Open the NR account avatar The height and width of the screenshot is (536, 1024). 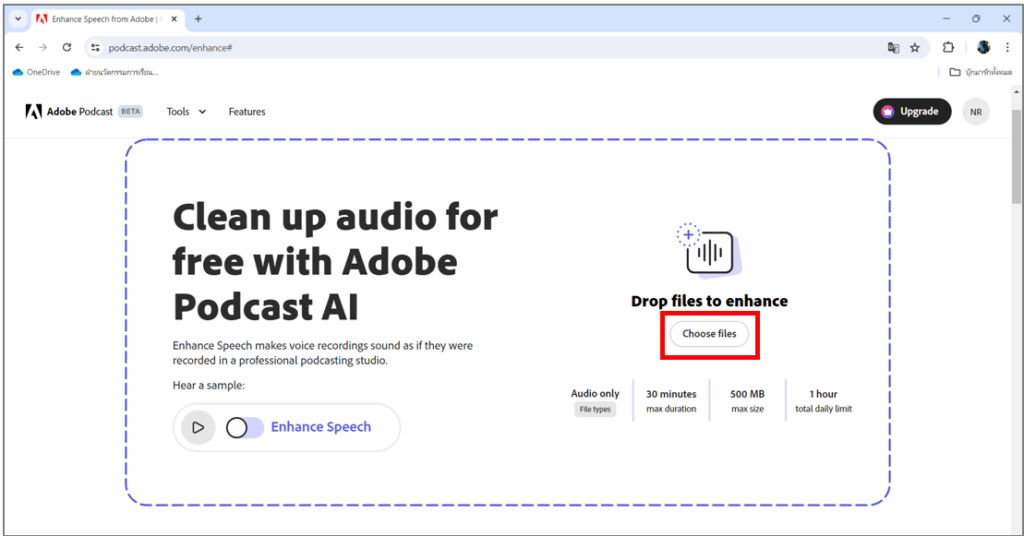pyautogui.click(x=975, y=112)
